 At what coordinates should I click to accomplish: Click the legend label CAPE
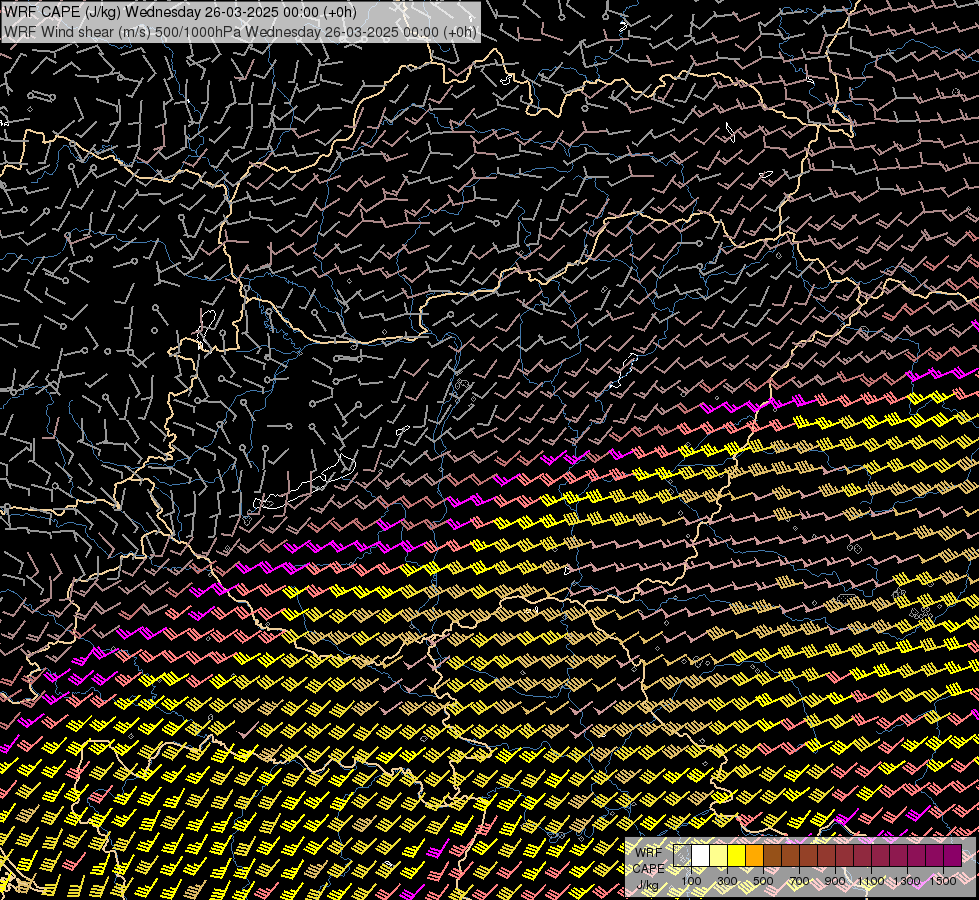(649, 868)
